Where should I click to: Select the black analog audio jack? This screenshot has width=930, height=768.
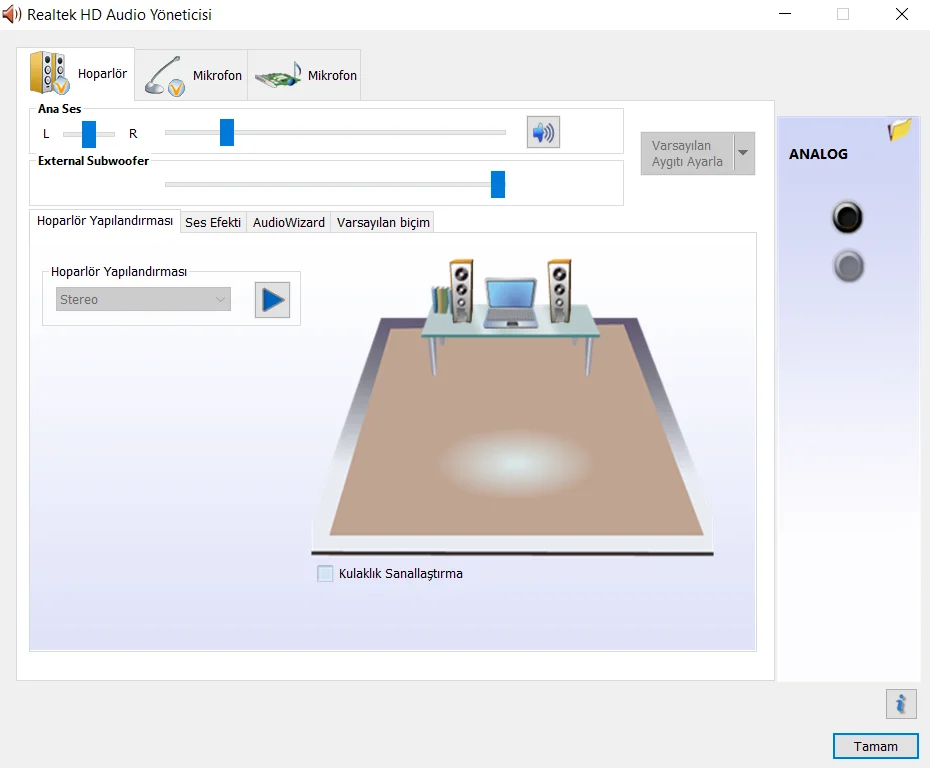[847, 217]
